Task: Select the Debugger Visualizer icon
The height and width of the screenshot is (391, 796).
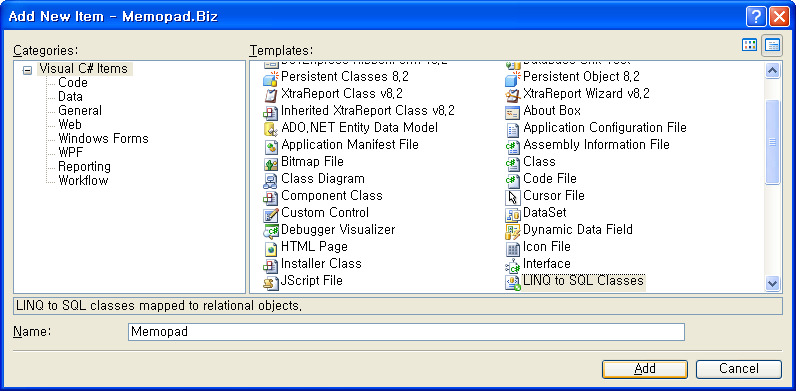Action: 271,231
